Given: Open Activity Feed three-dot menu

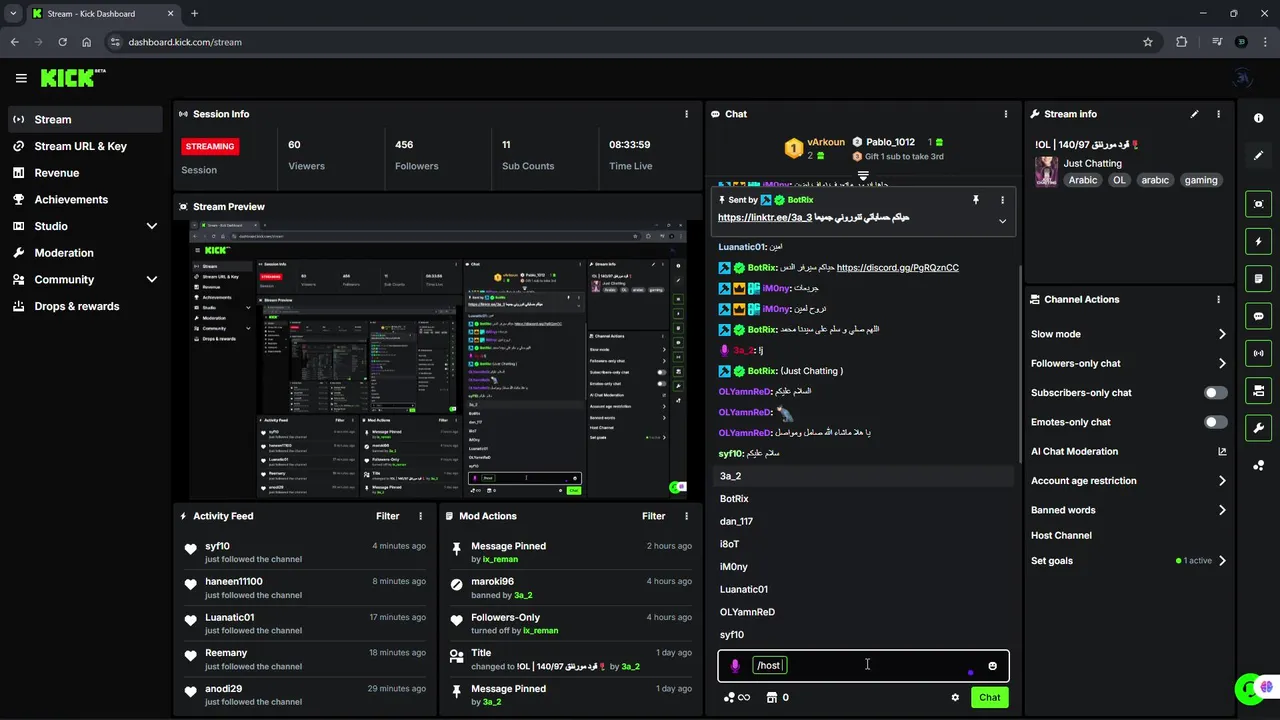Looking at the screenshot, I should [x=420, y=516].
